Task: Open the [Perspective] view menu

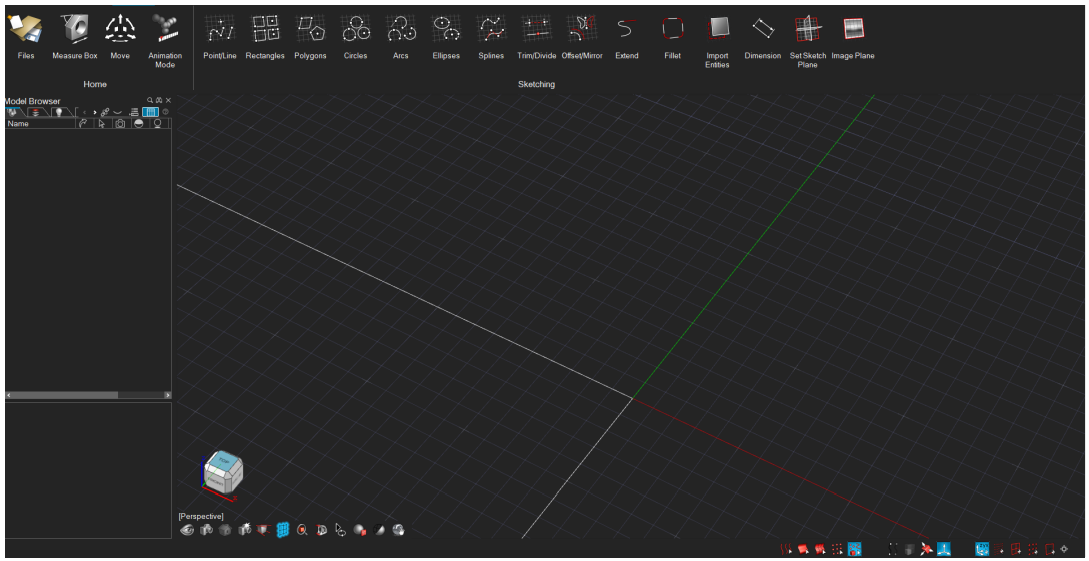Action: click(201, 517)
